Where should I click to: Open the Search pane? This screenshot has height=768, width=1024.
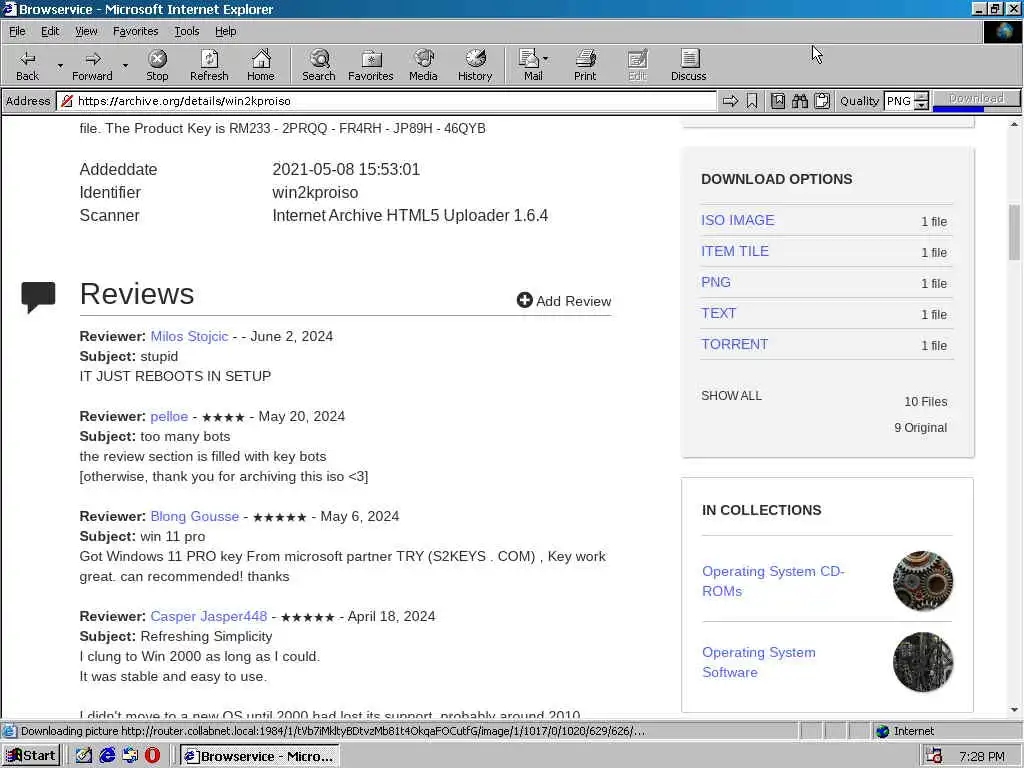tap(319, 65)
